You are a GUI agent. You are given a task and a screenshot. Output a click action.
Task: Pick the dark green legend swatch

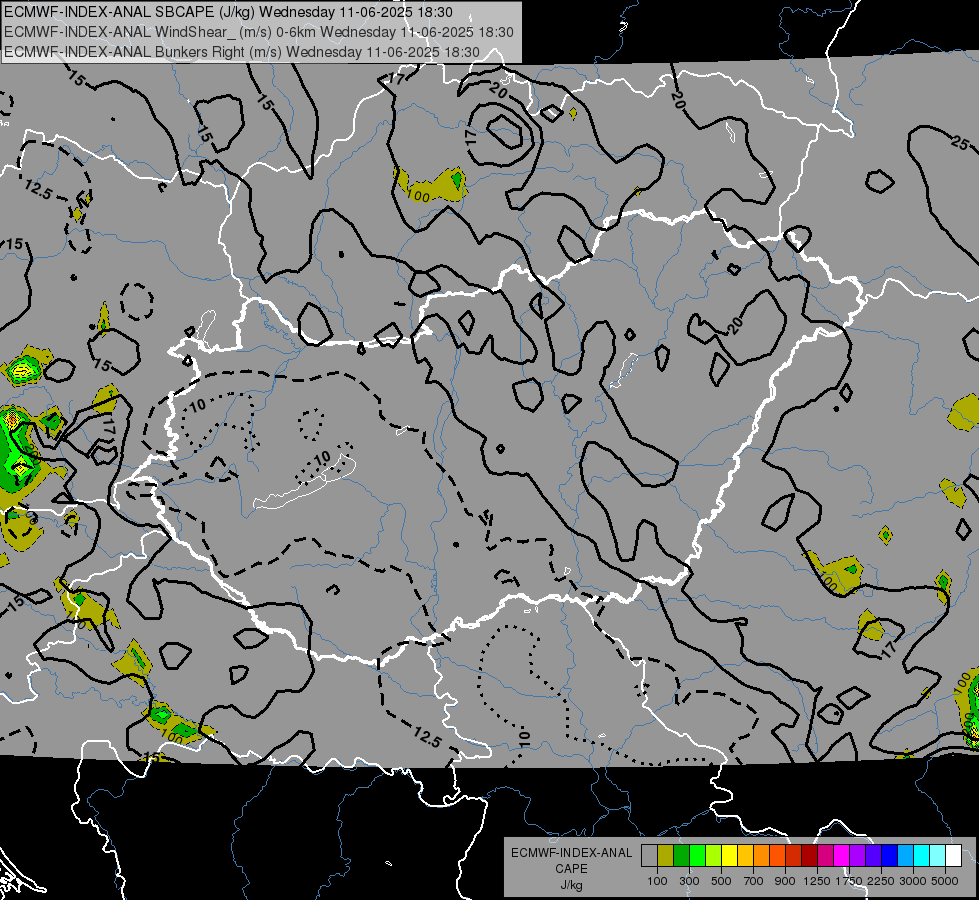tap(681, 856)
